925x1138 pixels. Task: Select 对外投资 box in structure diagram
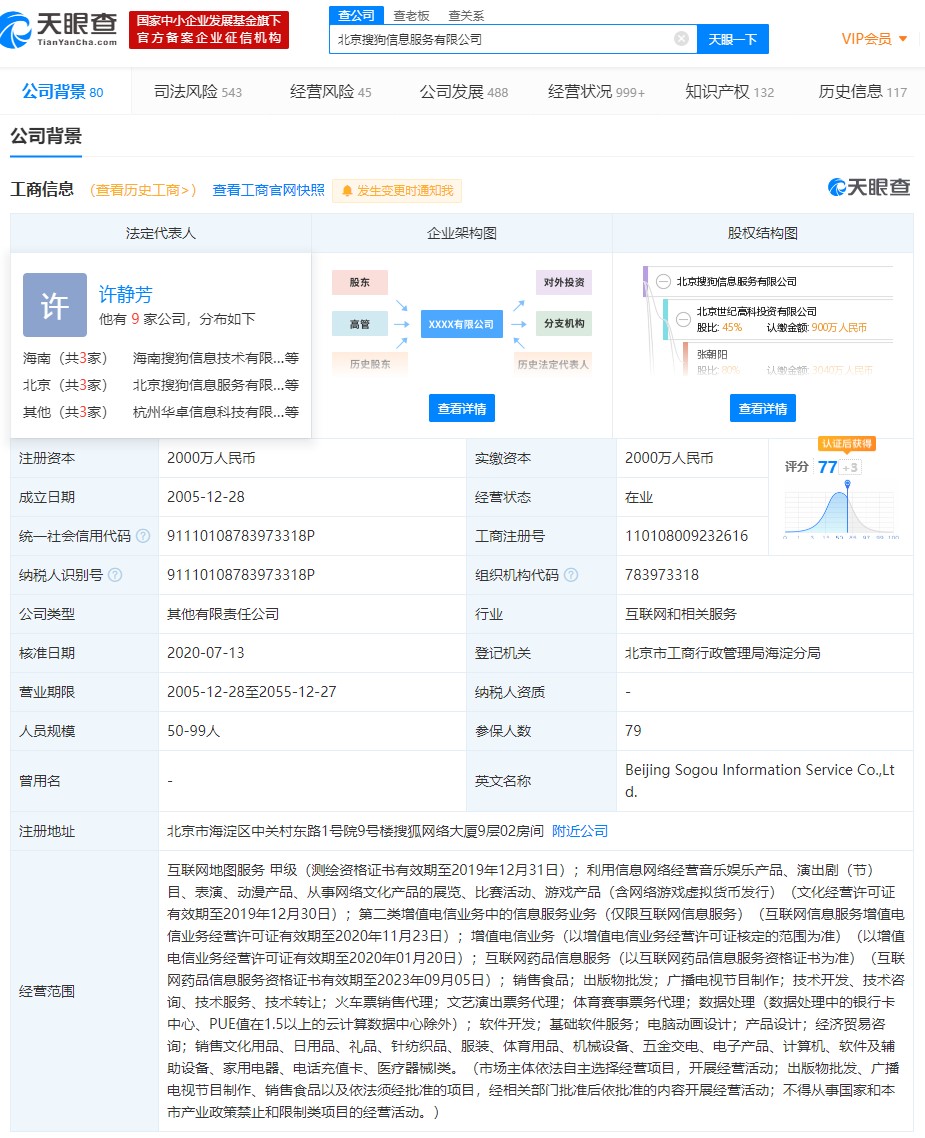pos(564,282)
